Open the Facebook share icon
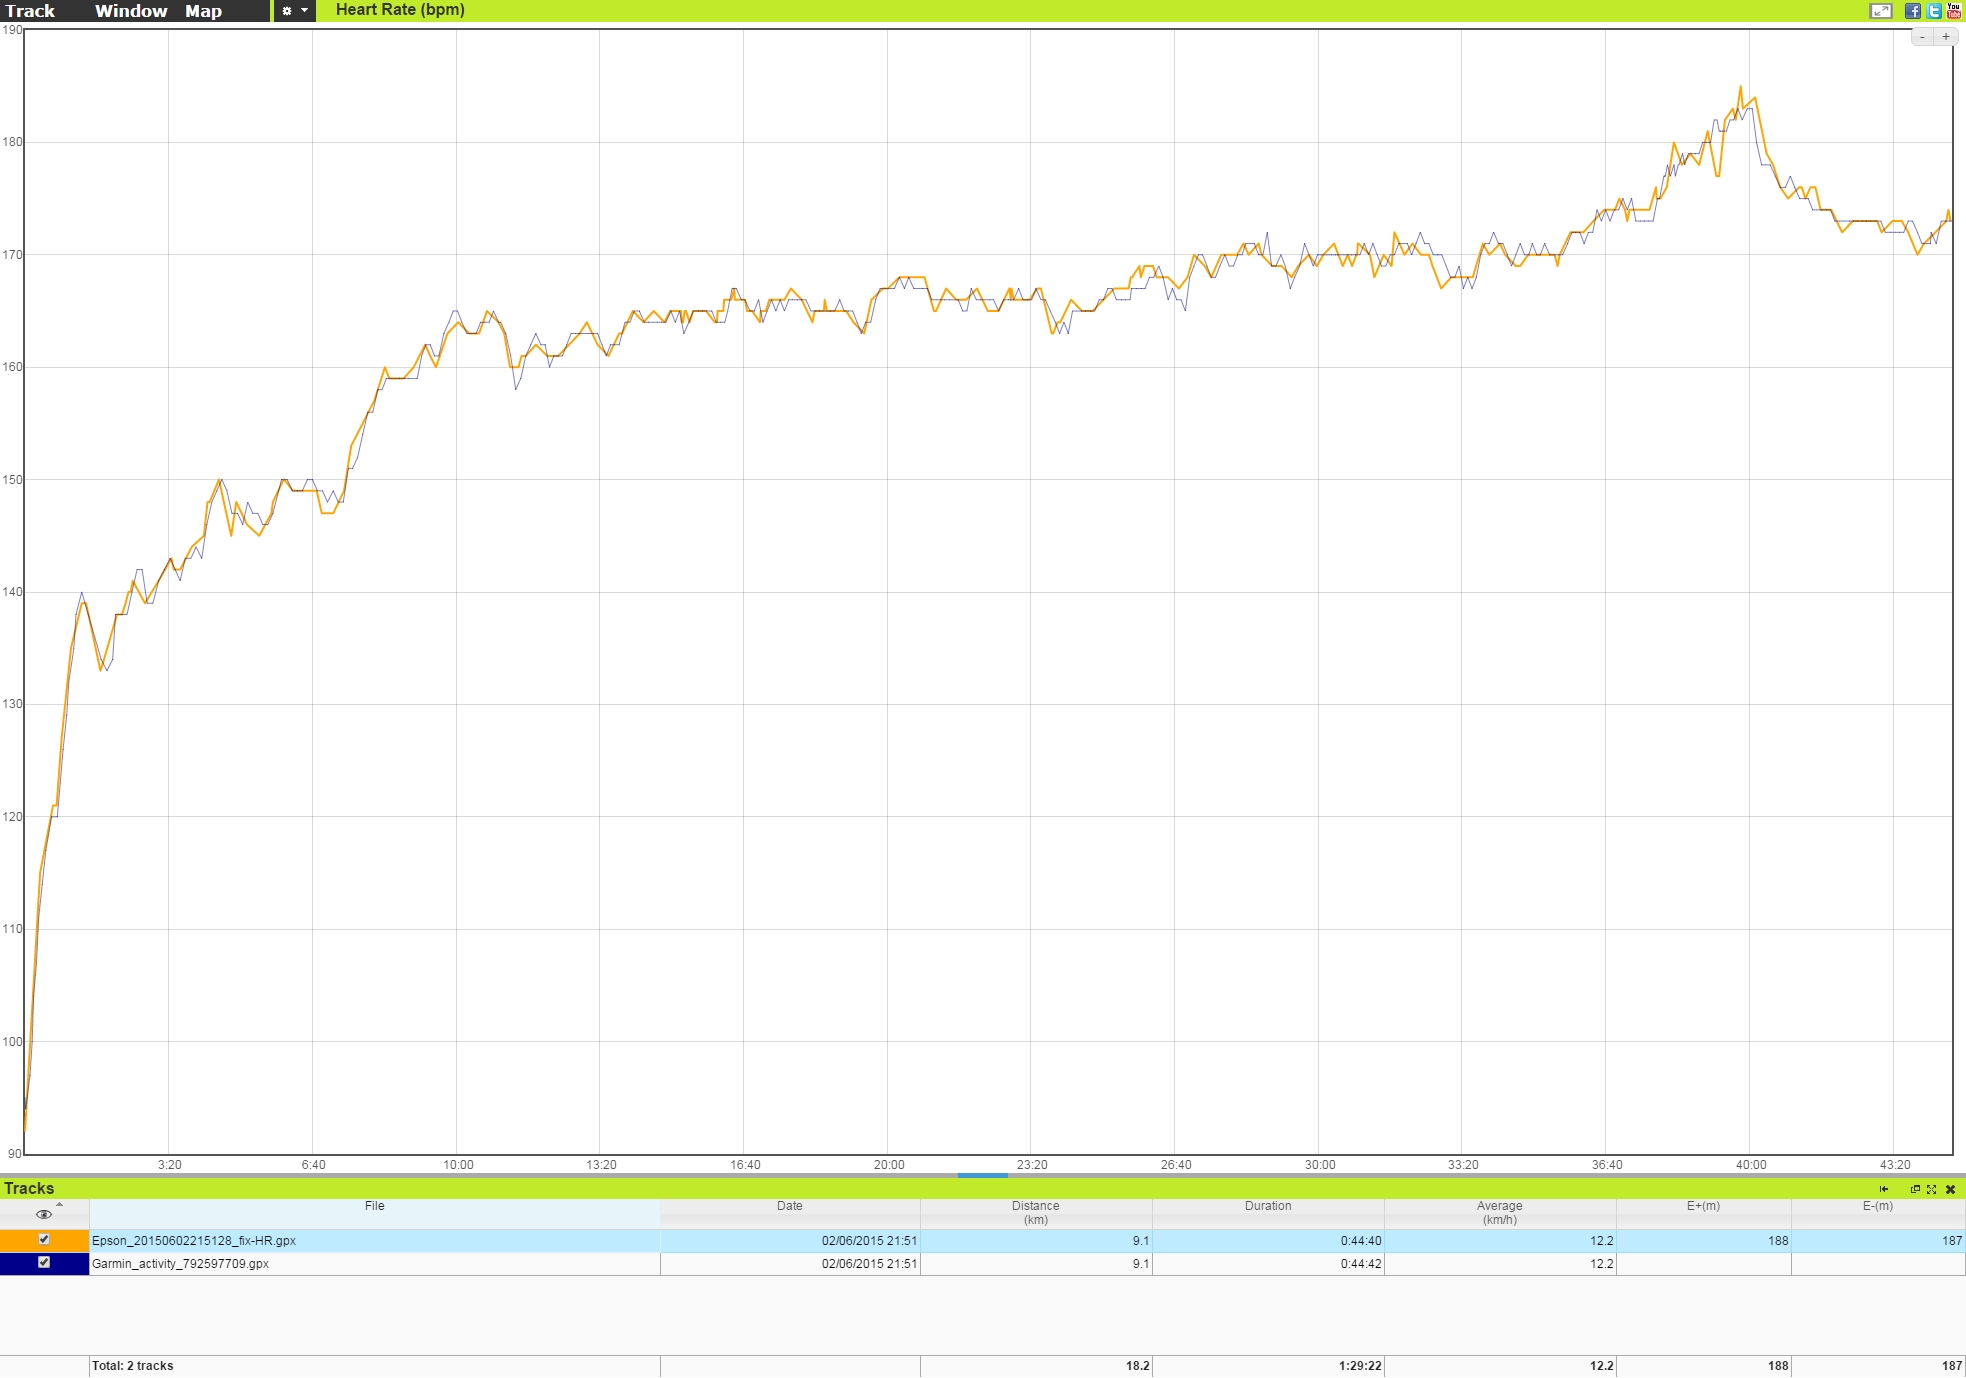Screen dimensions: 1966x1378 [1912, 11]
